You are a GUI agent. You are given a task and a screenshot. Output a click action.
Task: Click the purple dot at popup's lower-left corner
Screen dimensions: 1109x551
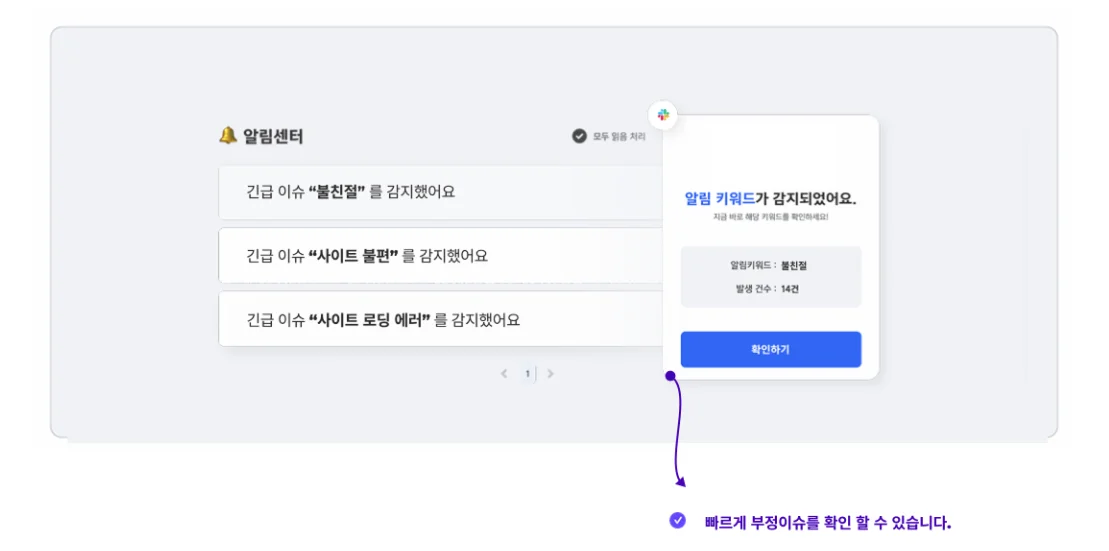click(670, 376)
